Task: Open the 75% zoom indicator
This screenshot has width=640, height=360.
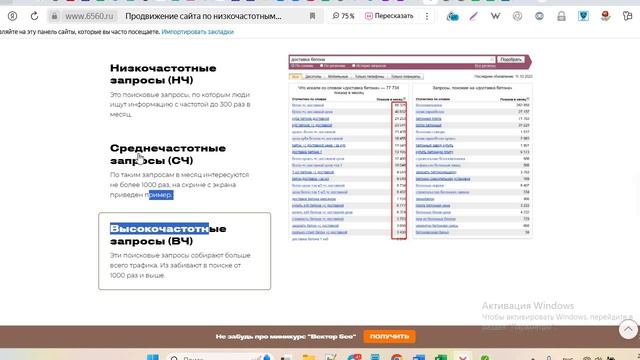Action: pyautogui.click(x=343, y=16)
